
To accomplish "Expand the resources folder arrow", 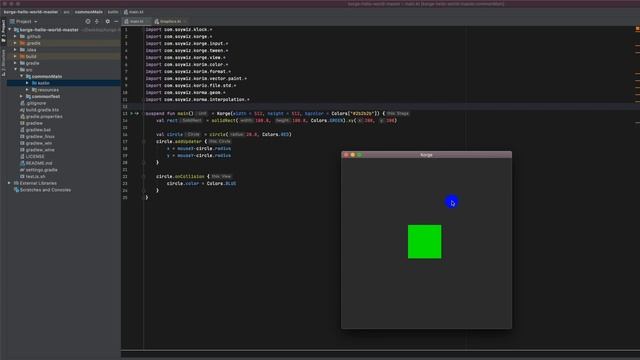I will (x=27, y=90).
